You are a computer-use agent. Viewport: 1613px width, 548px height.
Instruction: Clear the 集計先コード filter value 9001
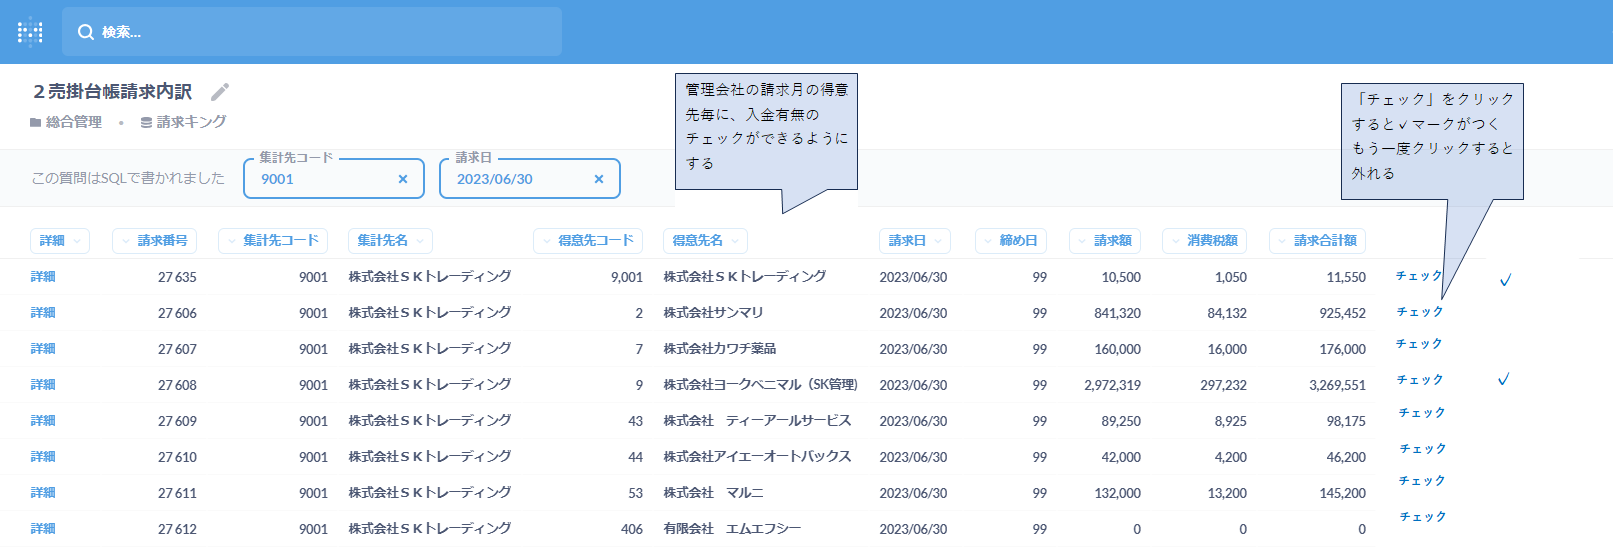tap(403, 179)
